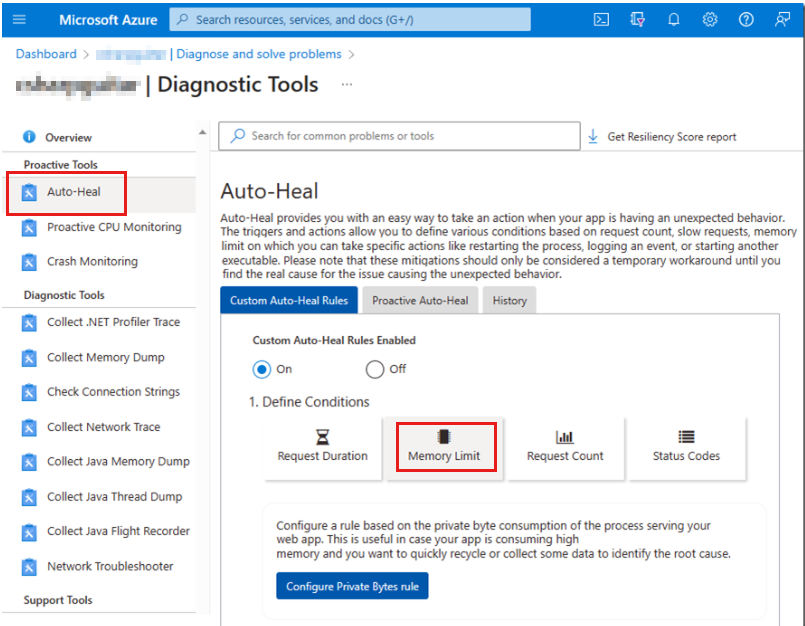Switch to the Proactive Auto-Heal tab
The image size is (805, 626).
[419, 299]
